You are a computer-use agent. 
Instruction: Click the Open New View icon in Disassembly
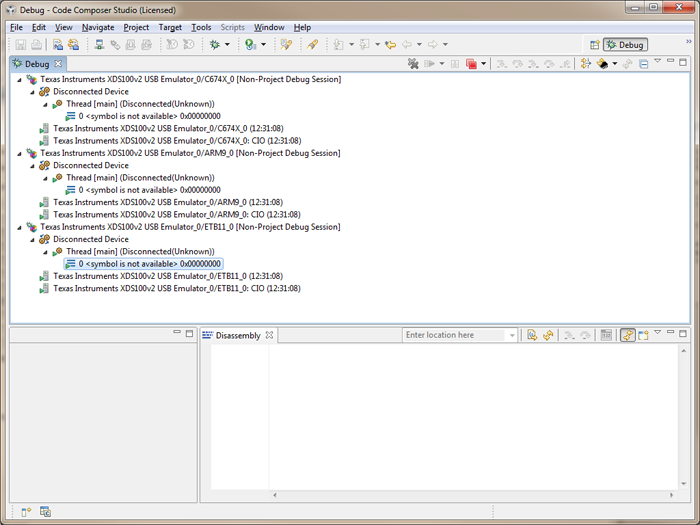(644, 335)
